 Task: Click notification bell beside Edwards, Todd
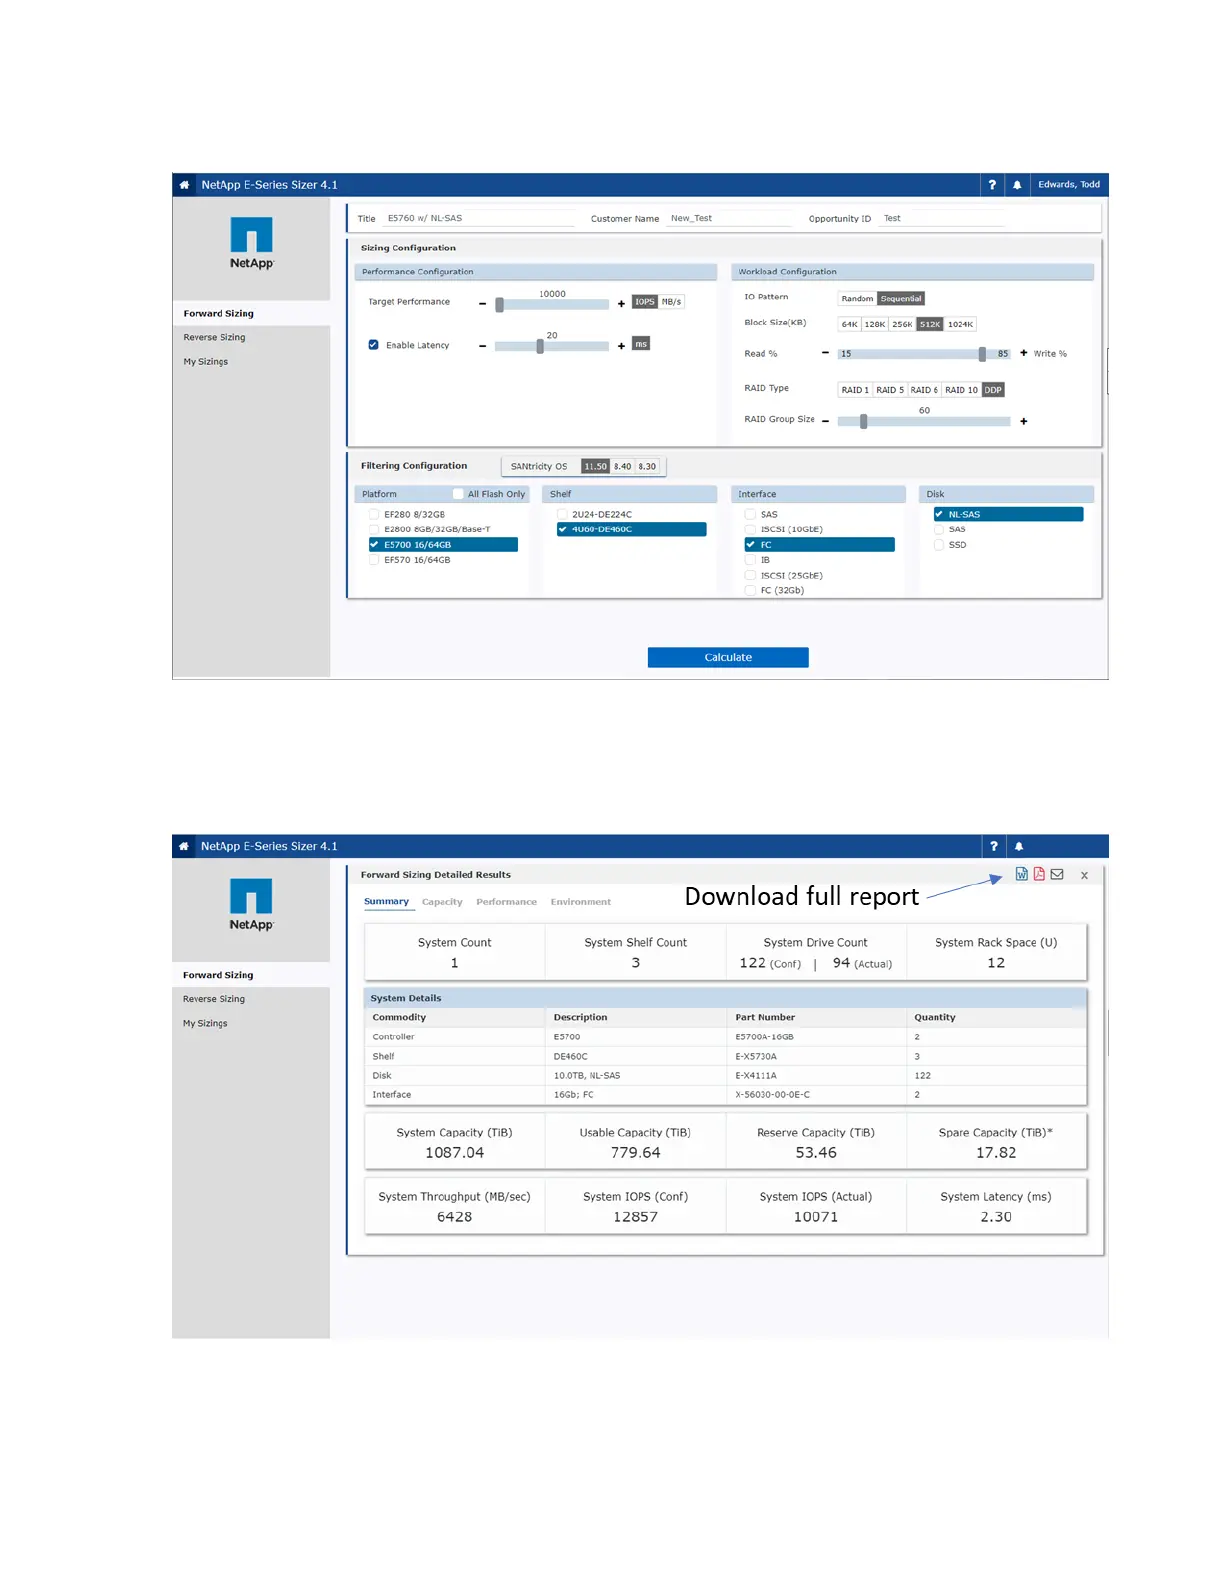tap(1017, 185)
